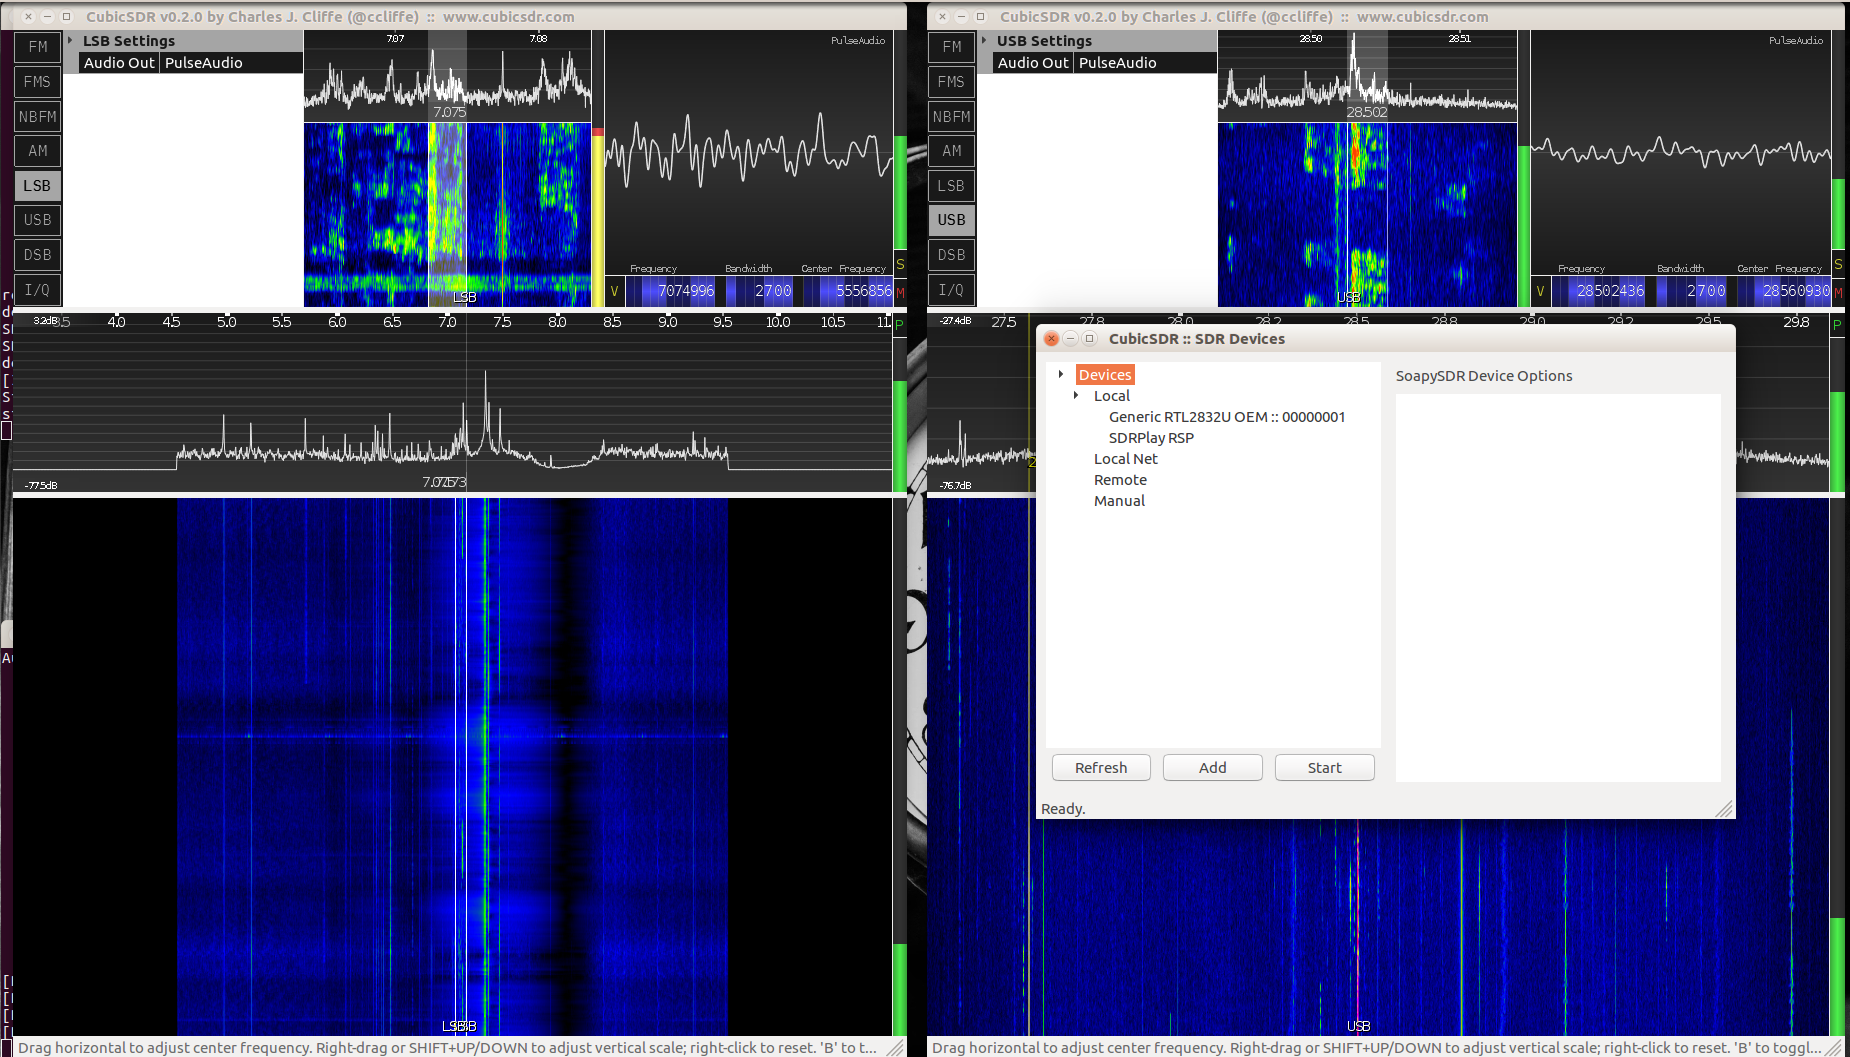Select NBFM mode in right window

(952, 117)
